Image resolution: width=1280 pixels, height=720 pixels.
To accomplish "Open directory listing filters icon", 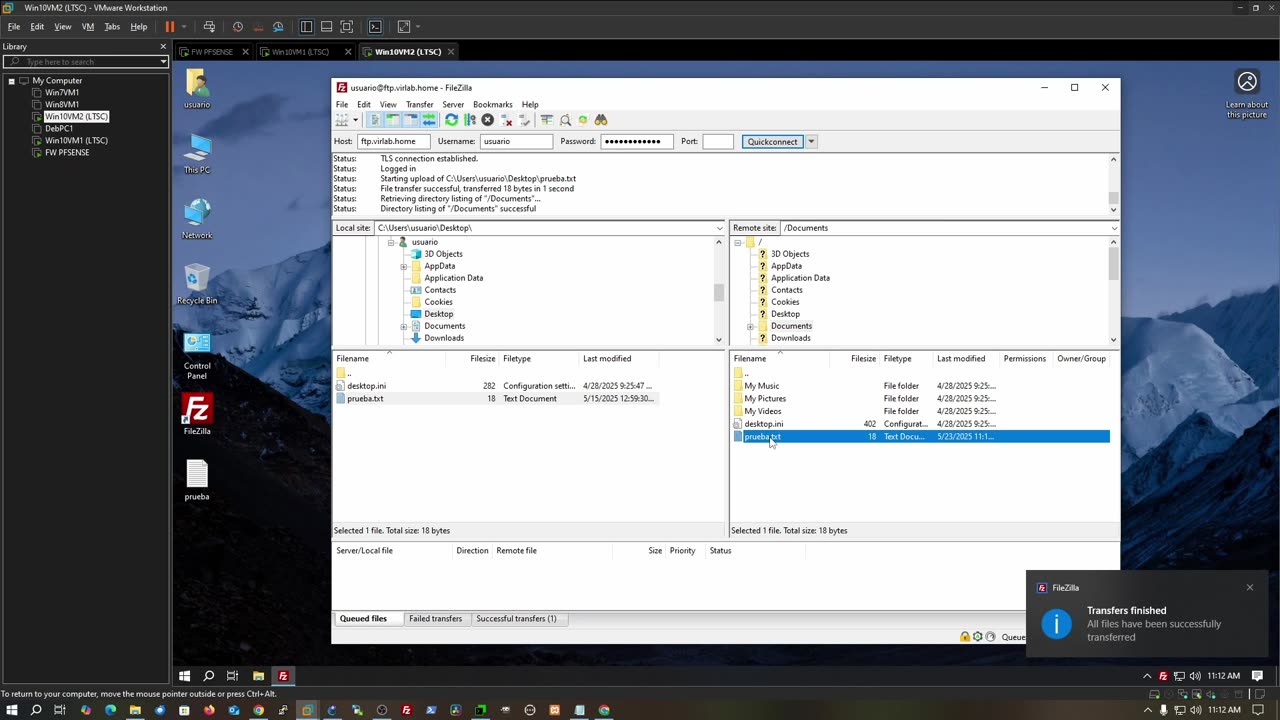I will tap(546, 120).
